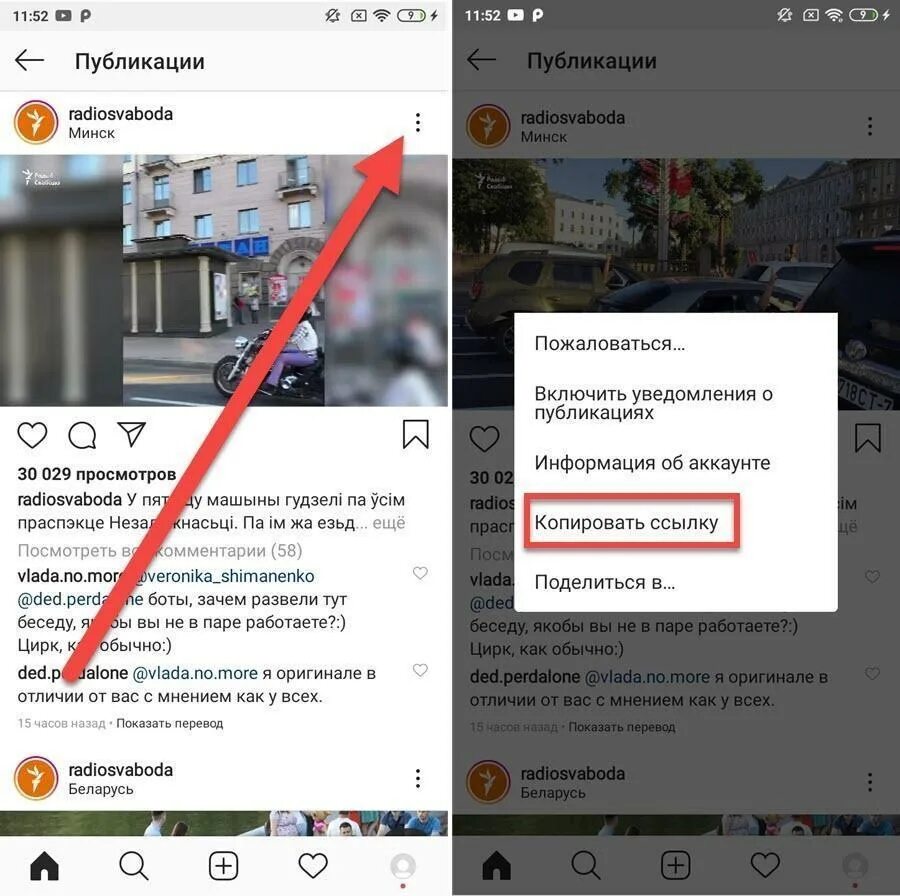View all 58 comments link, left screen

[x=160, y=550]
